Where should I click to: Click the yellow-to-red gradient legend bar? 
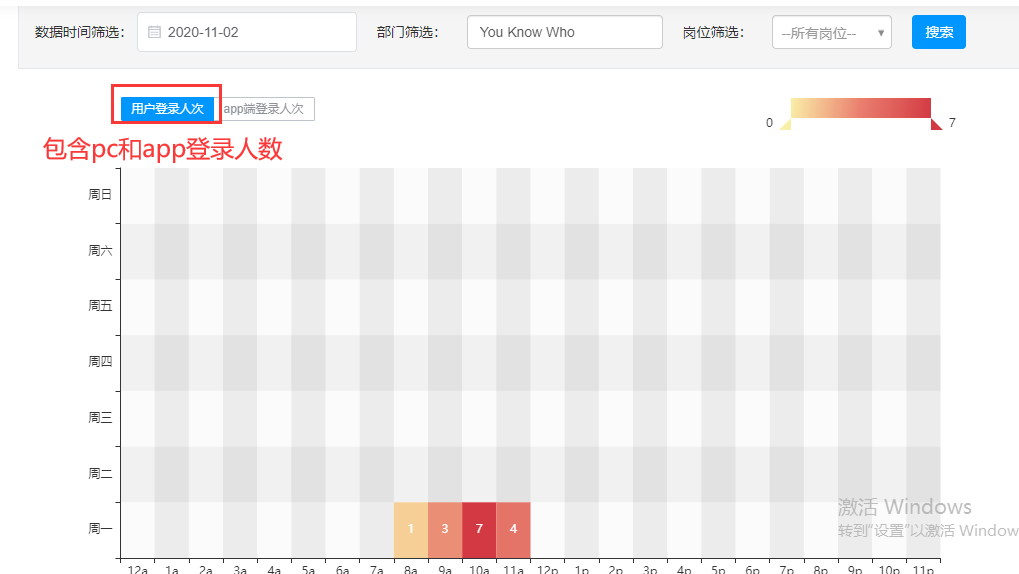tap(860, 108)
